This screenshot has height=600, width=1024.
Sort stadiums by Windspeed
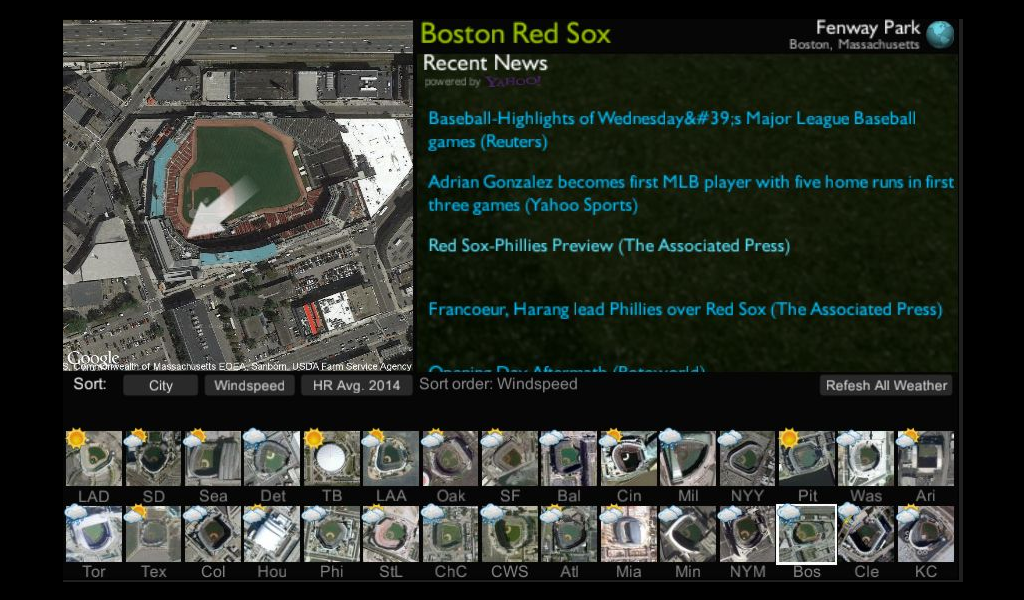pos(249,385)
